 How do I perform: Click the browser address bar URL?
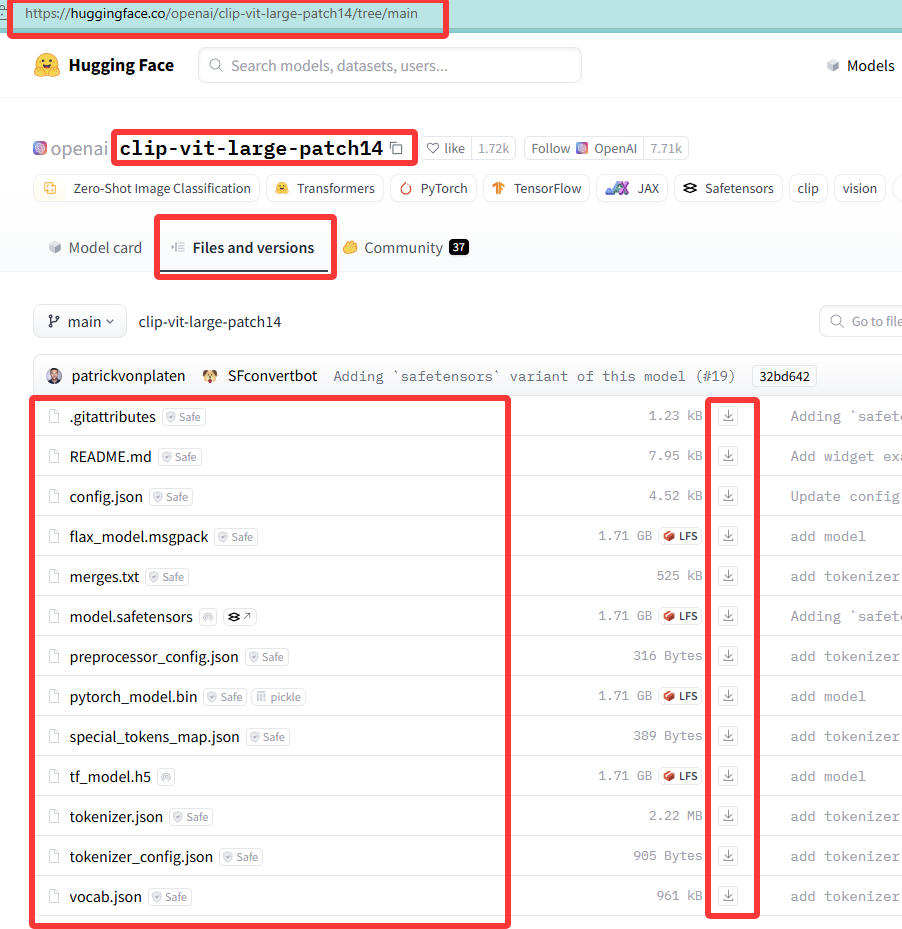click(x=221, y=14)
